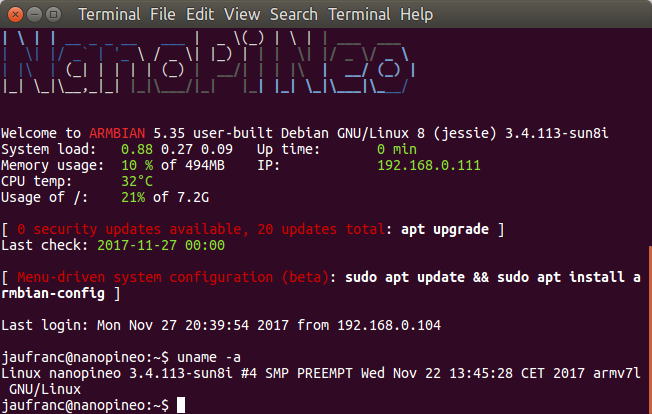This screenshot has height=414, width=652.
Task: Open the Terminal menu next to Help
Action: click(359, 15)
